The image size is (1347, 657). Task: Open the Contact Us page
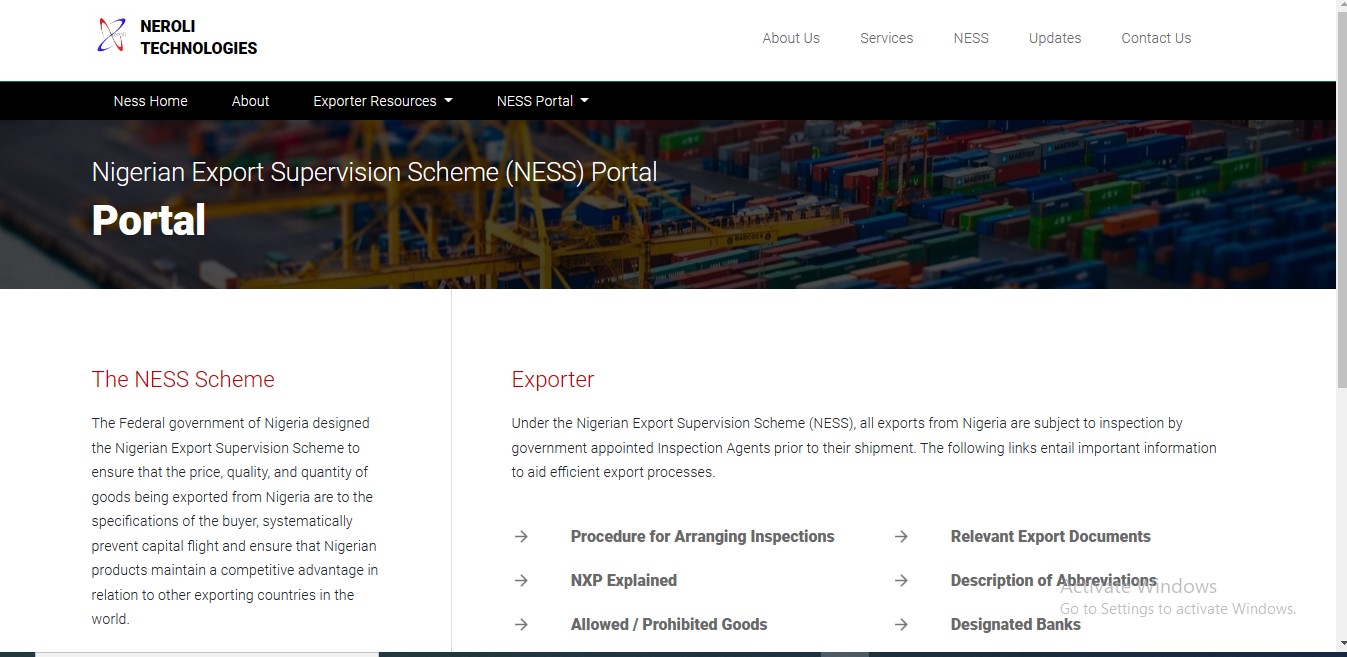pos(1156,38)
